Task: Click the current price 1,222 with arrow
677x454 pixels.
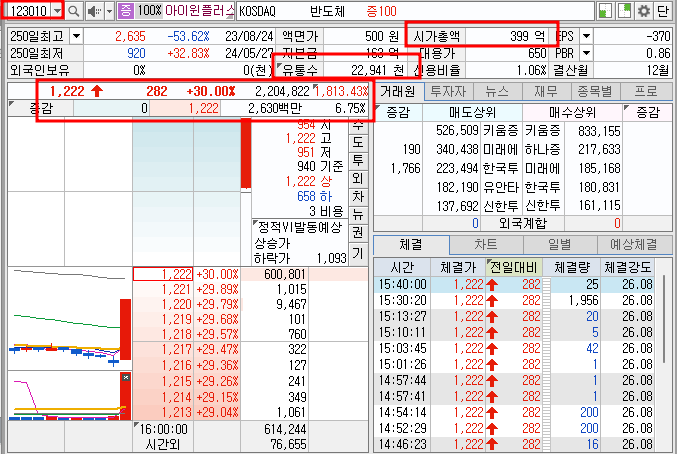Action: coord(76,91)
